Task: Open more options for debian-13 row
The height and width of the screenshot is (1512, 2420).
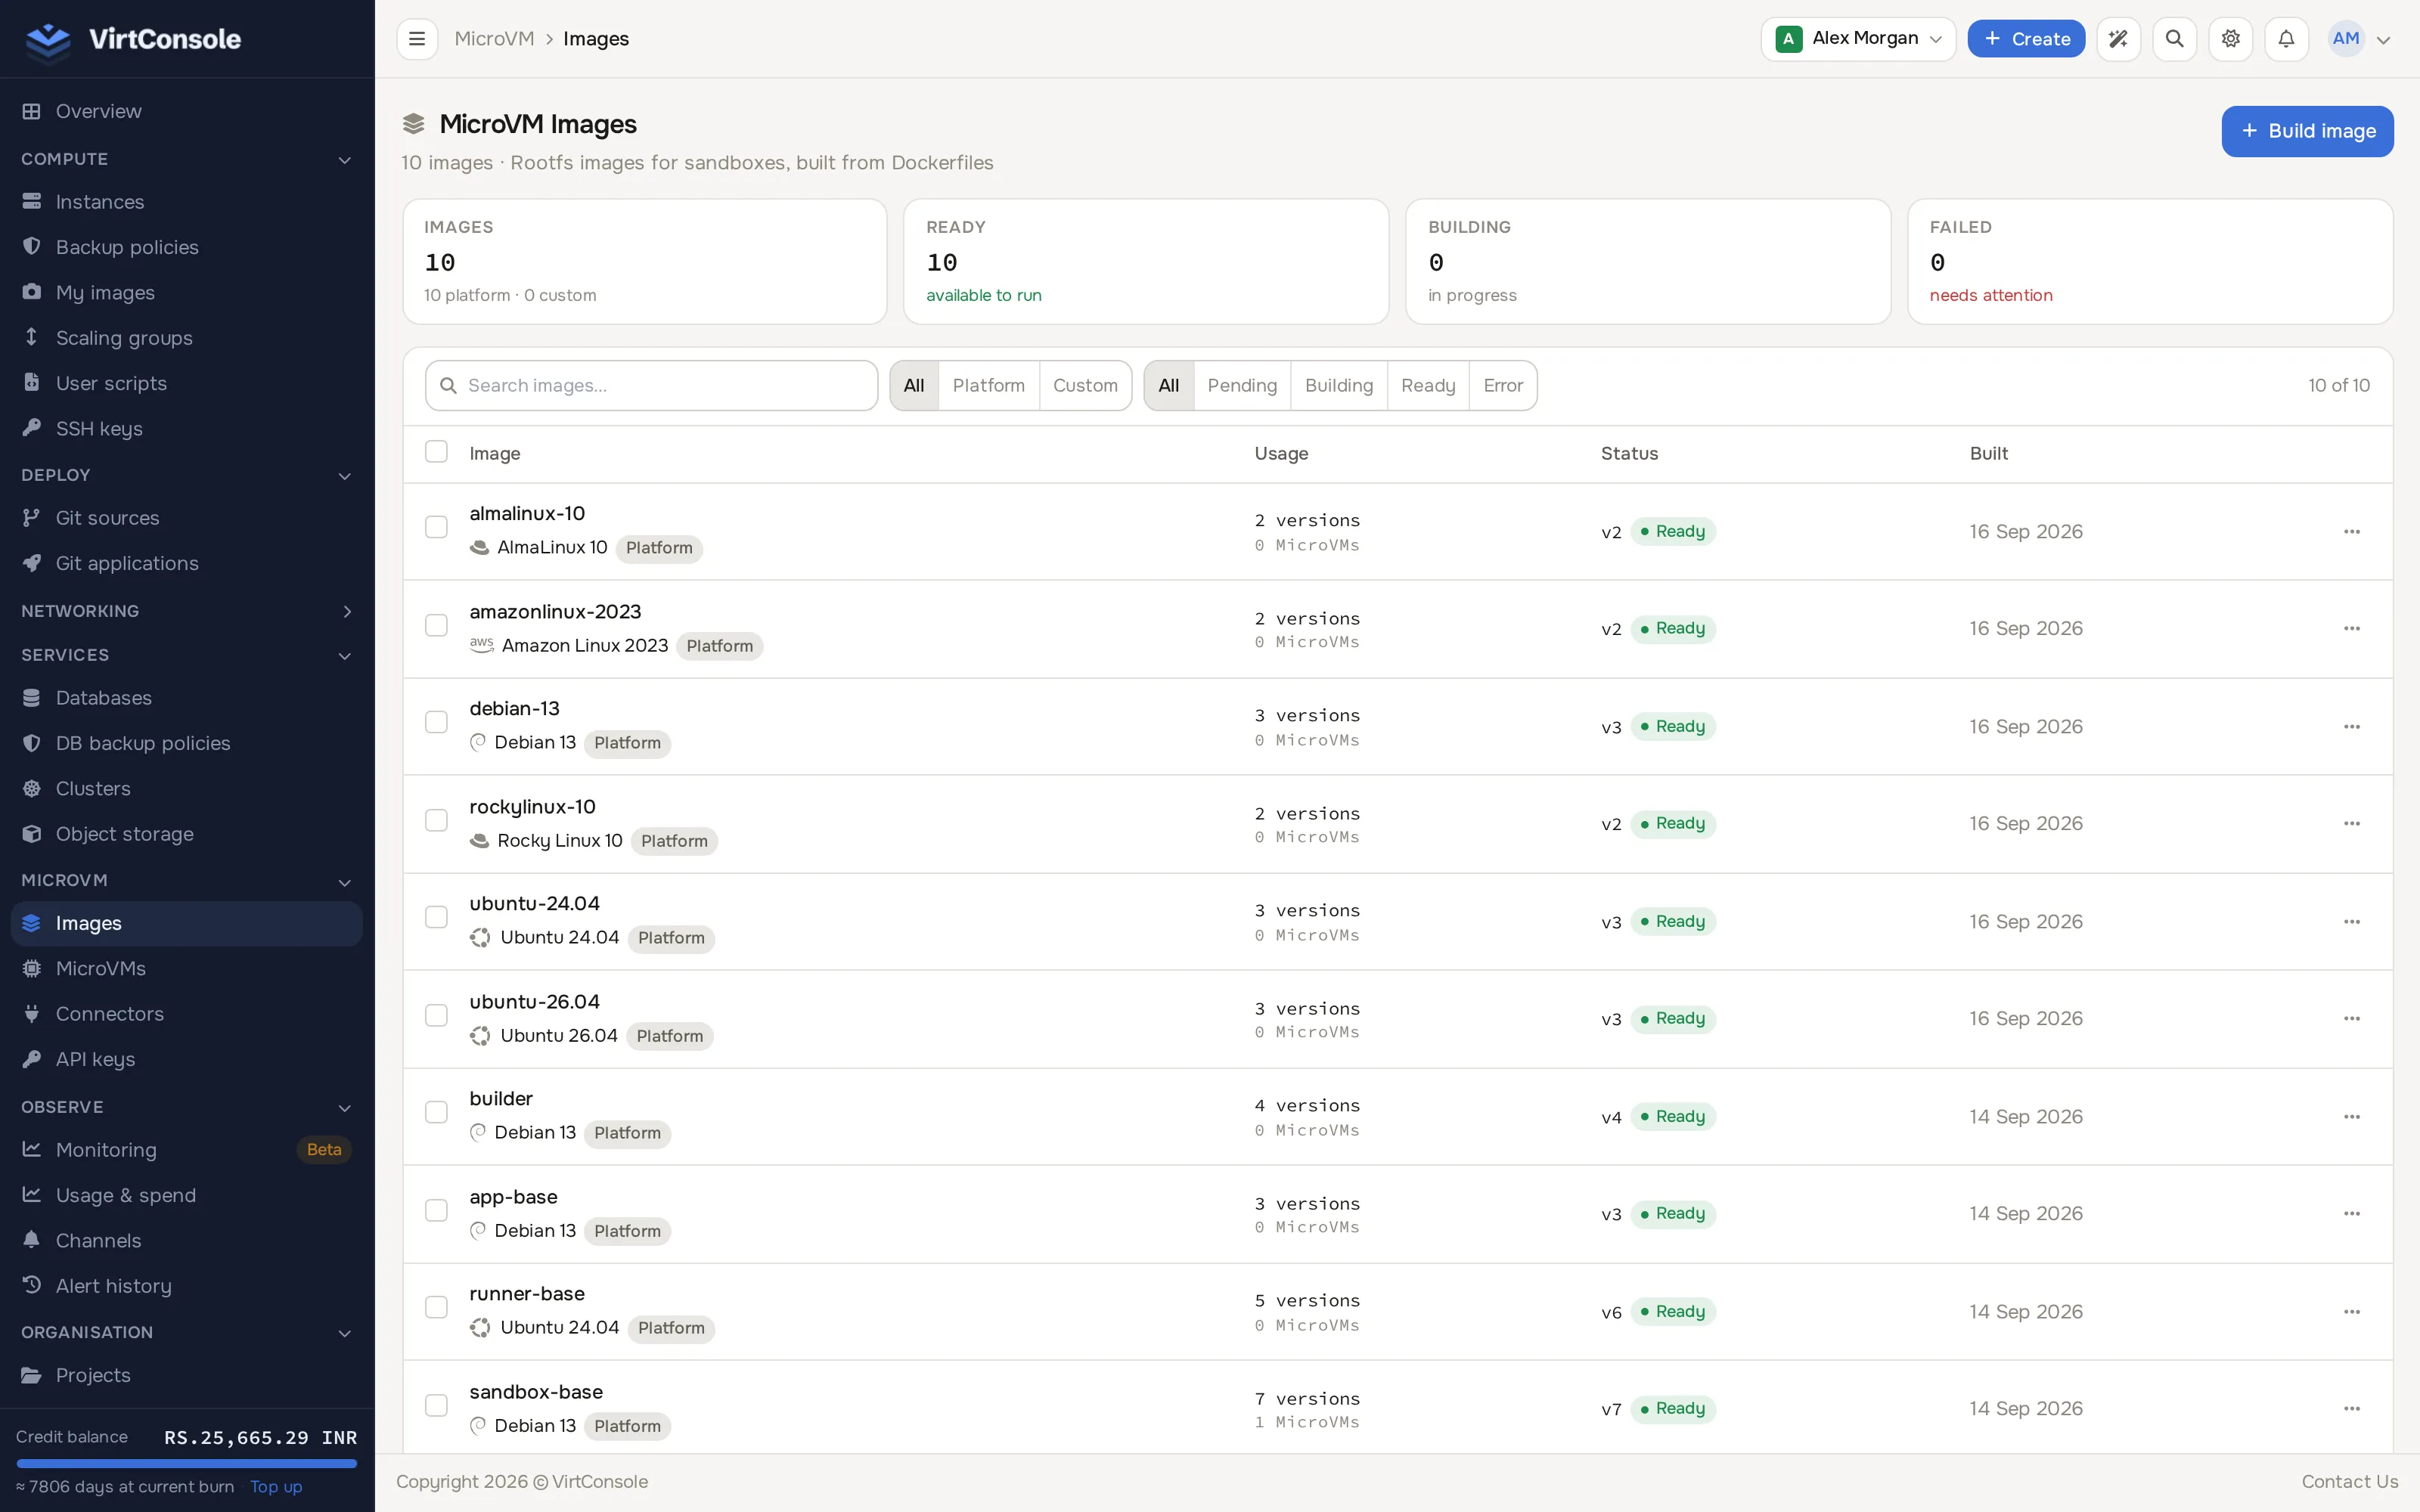Action: (x=2352, y=727)
